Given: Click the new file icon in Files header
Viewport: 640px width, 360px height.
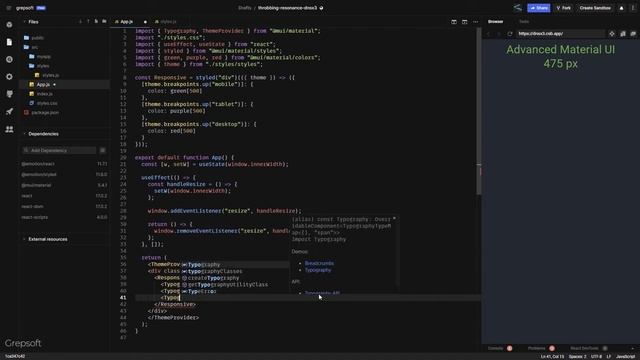Looking at the screenshot, I should tap(96, 22).
